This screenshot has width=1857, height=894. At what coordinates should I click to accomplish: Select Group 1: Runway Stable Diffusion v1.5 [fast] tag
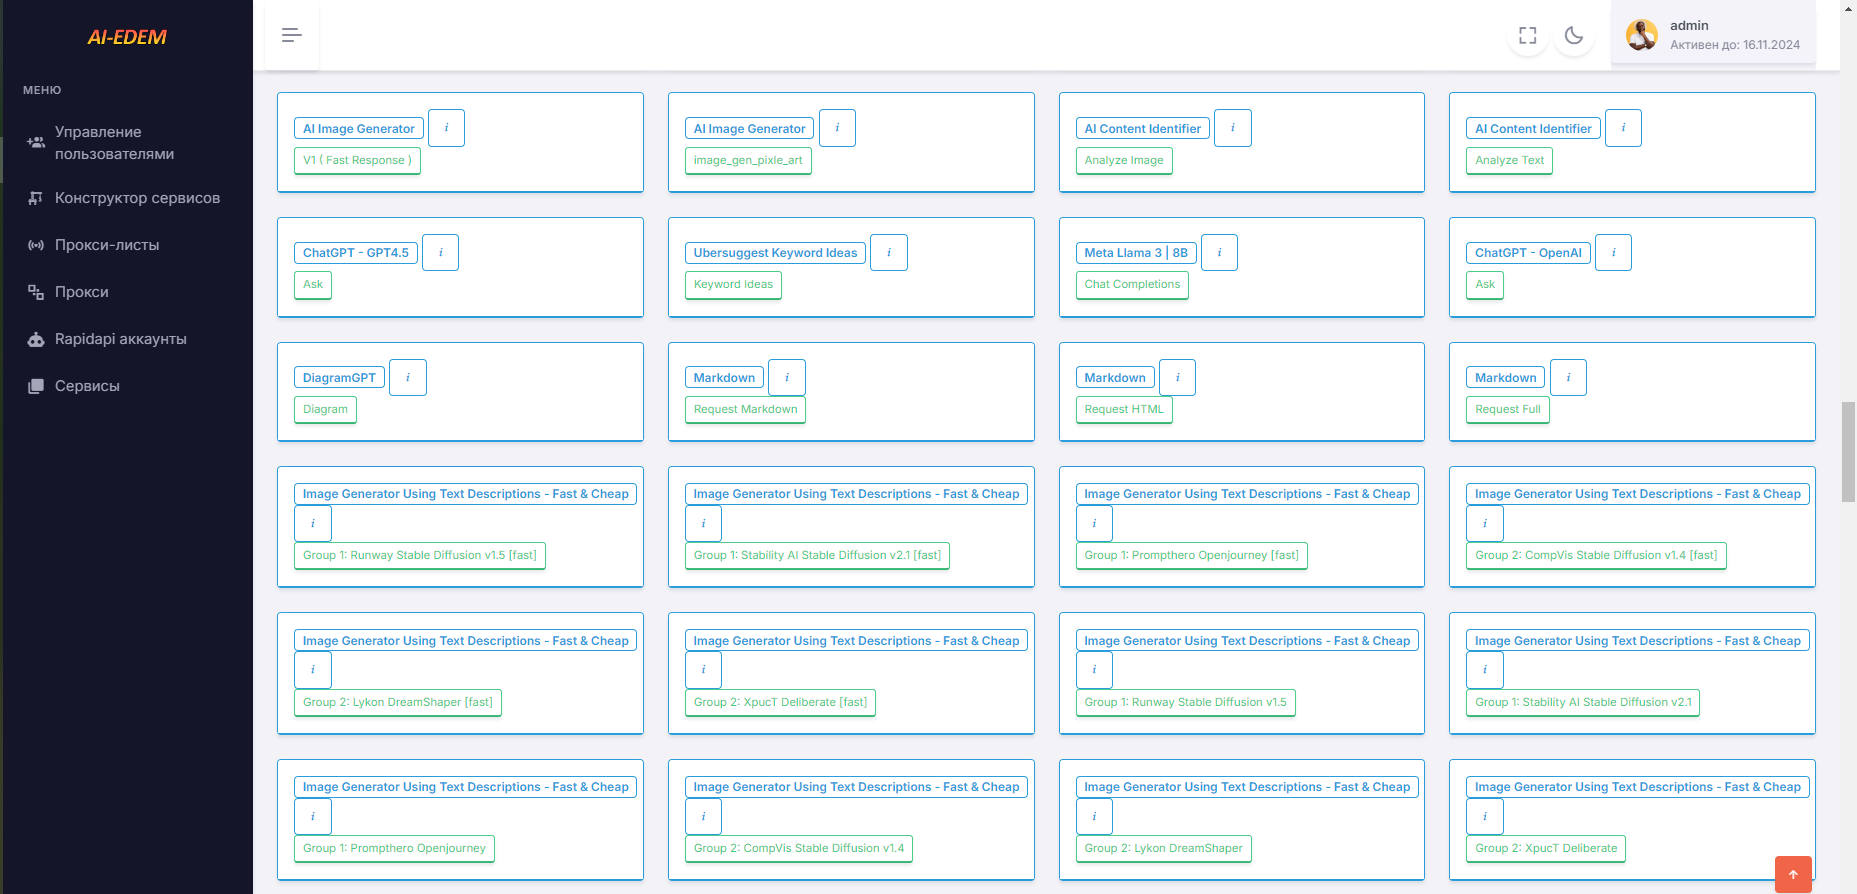pos(420,555)
